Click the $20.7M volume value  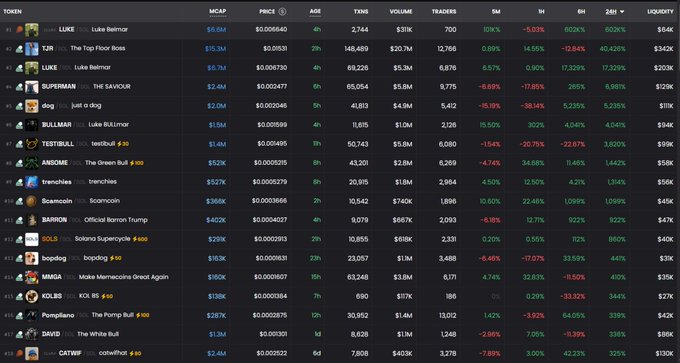coord(401,49)
